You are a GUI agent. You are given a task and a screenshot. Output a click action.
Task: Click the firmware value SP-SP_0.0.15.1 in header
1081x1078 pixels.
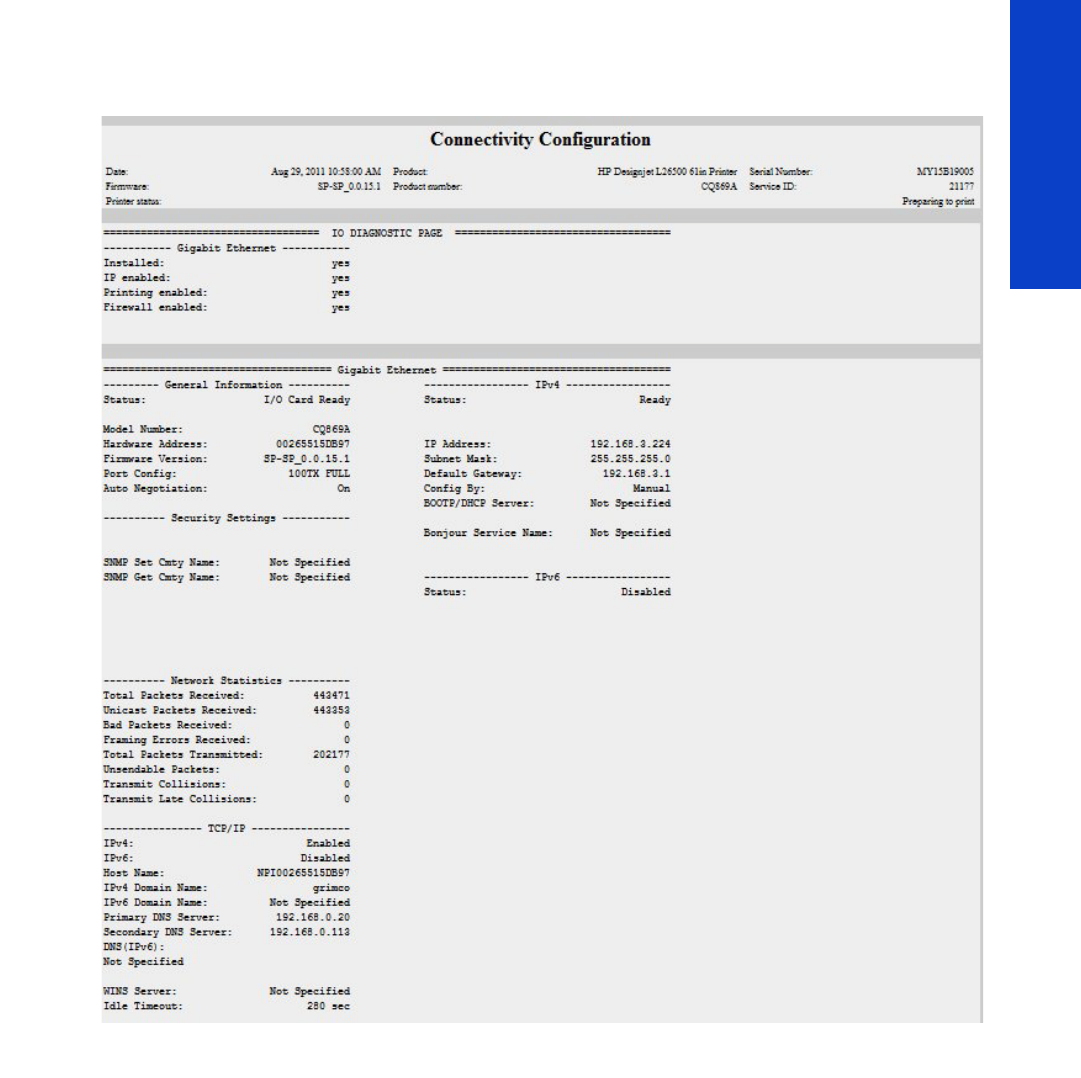(349, 187)
